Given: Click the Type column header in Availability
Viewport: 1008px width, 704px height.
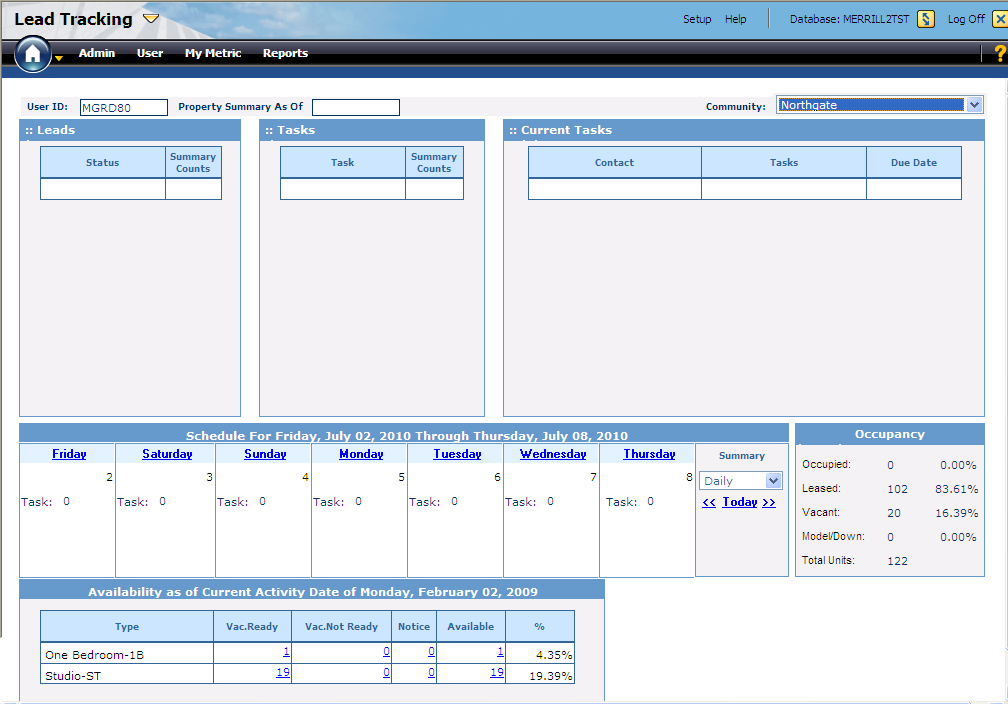Looking at the screenshot, I should pos(127,627).
